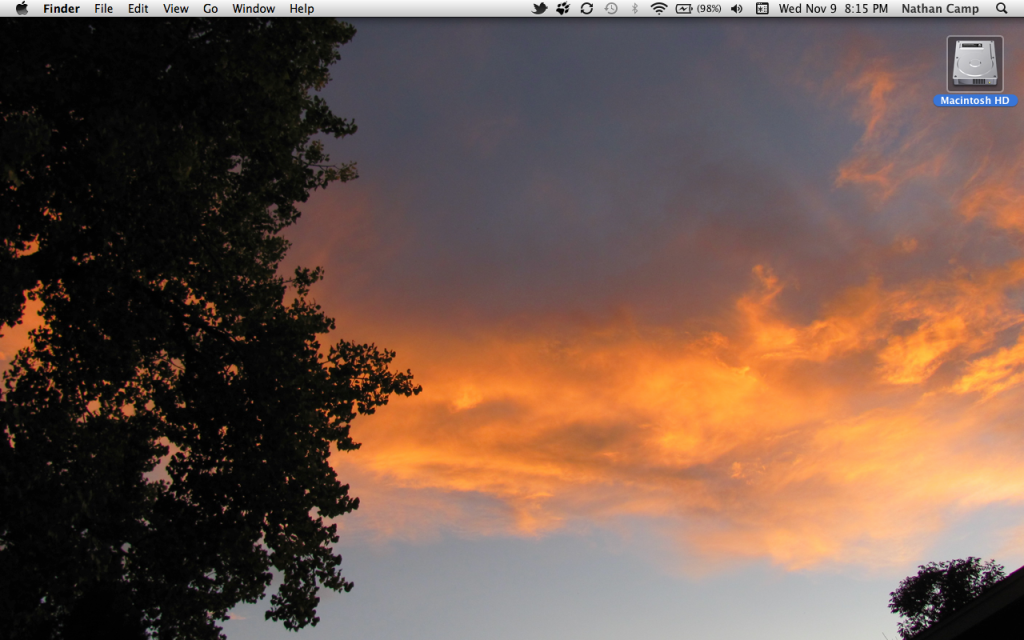Click the Edit menu
Image resolution: width=1024 pixels, height=640 pixels.
pos(138,9)
